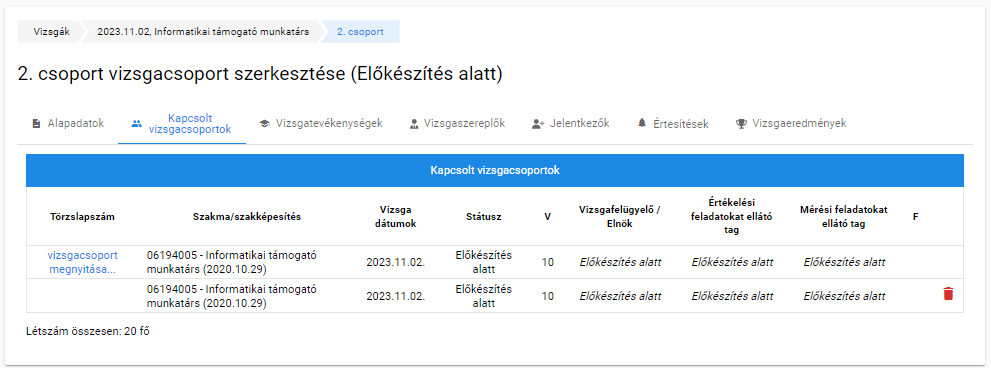
Task: Click the Alapadatok document icon
Action: [x=36, y=124]
